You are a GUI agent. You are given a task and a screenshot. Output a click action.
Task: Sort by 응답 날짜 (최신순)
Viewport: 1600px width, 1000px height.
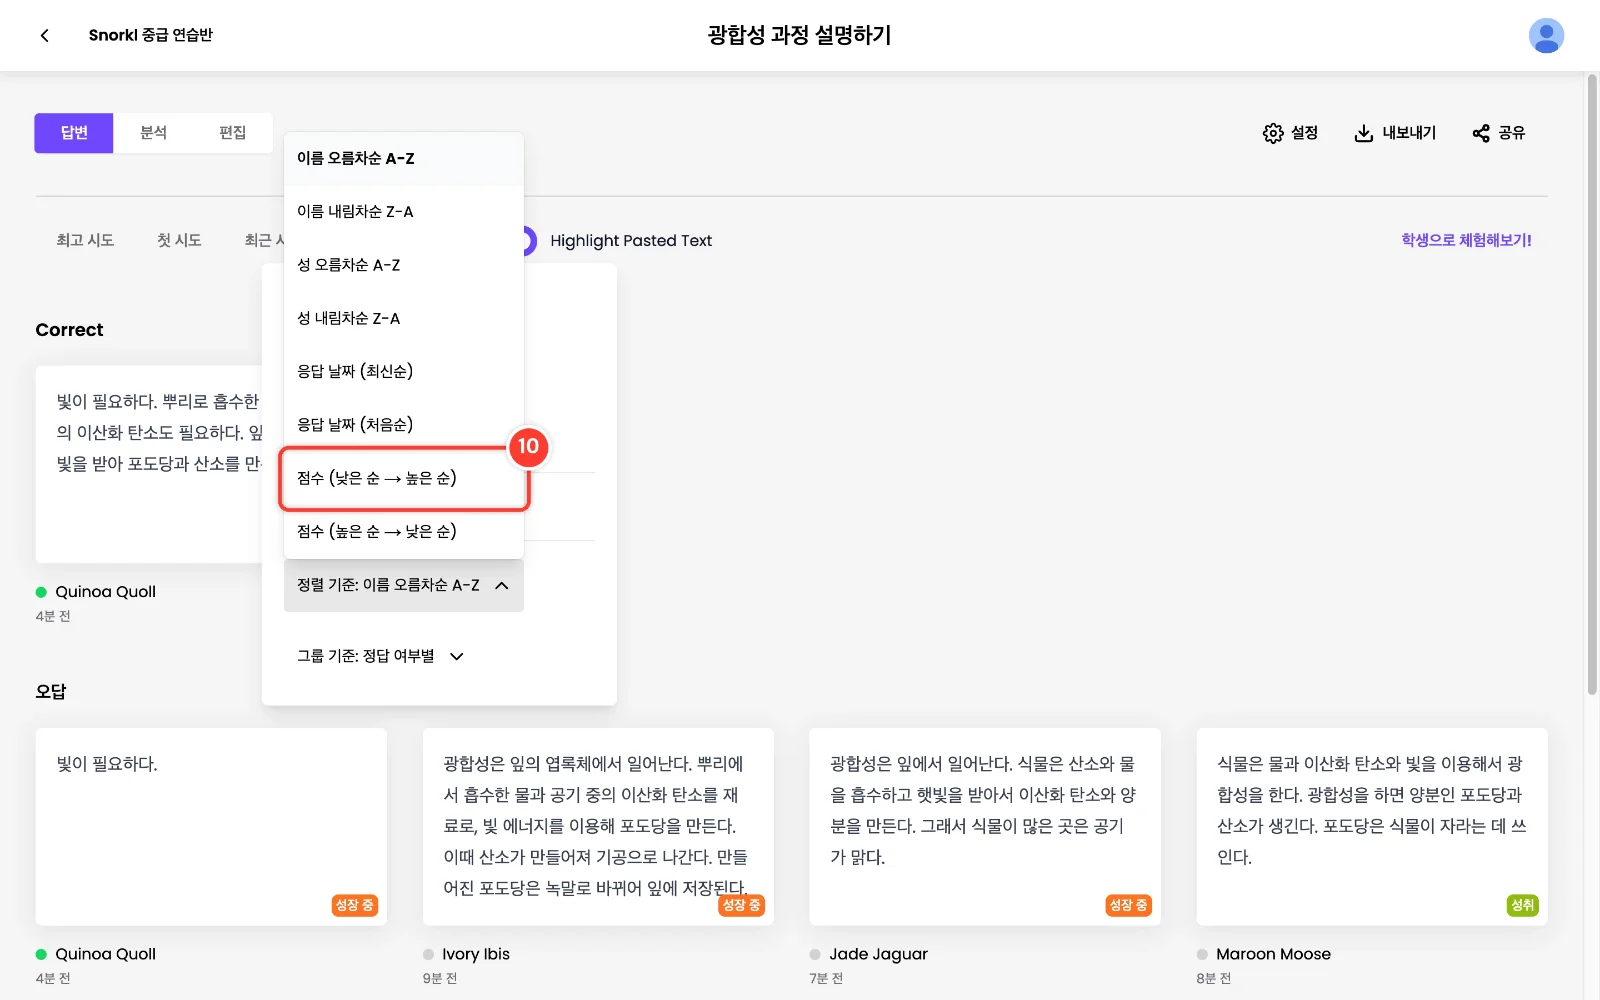click(x=404, y=371)
